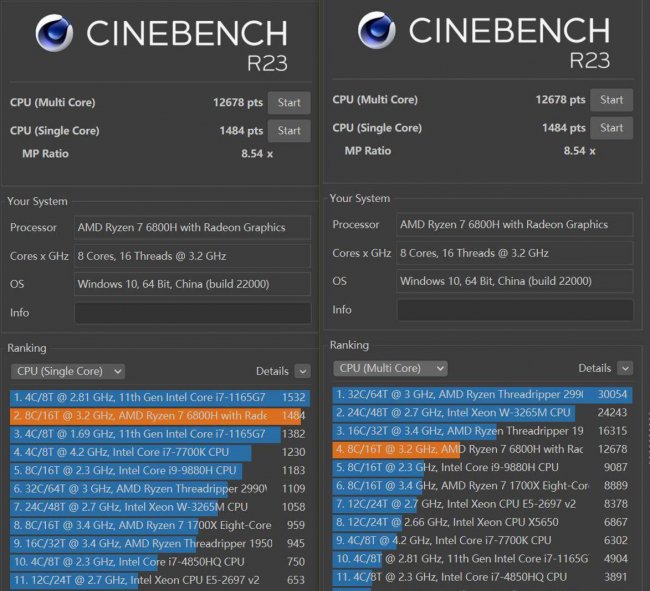Open the CPU (Multi Core) ranking dropdown
650x591 pixels.
click(390, 368)
